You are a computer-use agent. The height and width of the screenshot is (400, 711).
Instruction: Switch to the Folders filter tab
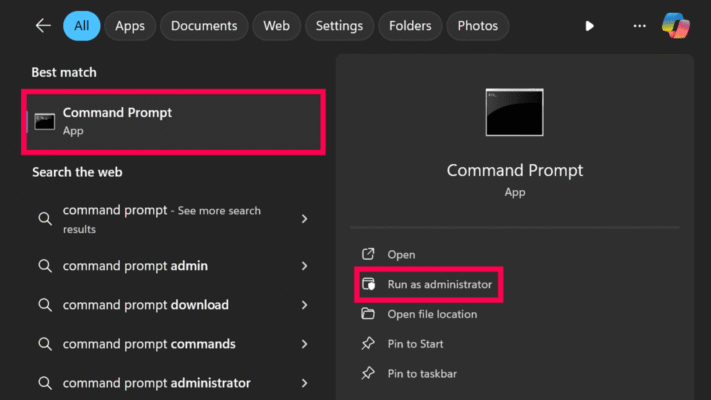pyautogui.click(x=410, y=26)
